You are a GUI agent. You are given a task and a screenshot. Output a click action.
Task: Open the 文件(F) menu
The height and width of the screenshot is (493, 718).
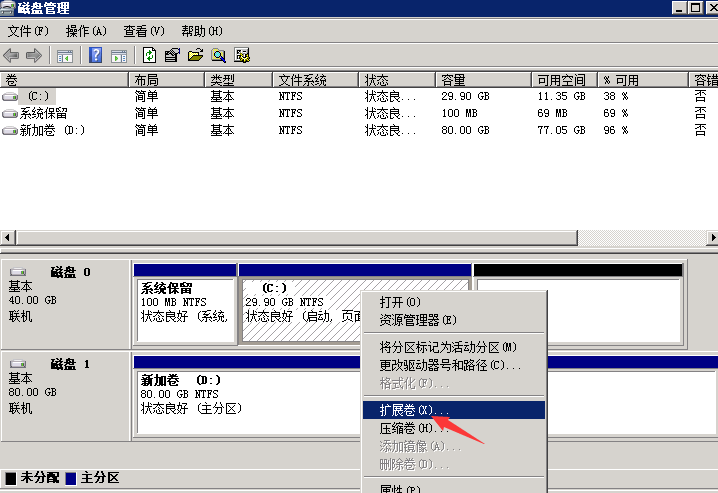[x=28, y=32]
